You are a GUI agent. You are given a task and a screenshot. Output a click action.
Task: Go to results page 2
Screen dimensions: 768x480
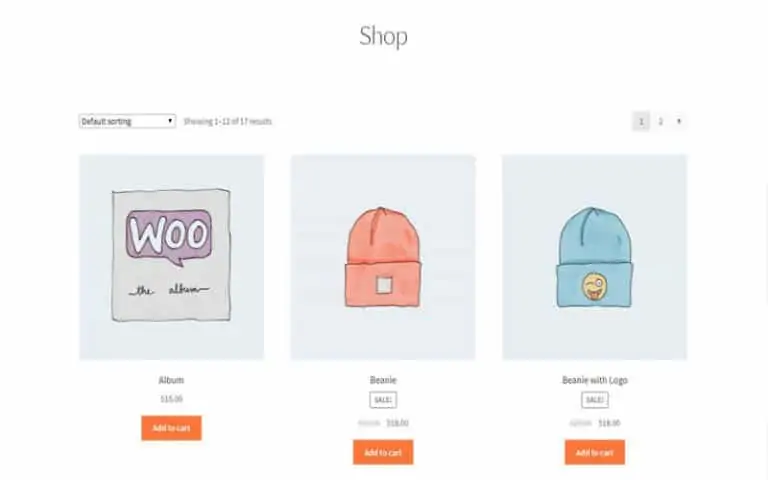[660, 121]
